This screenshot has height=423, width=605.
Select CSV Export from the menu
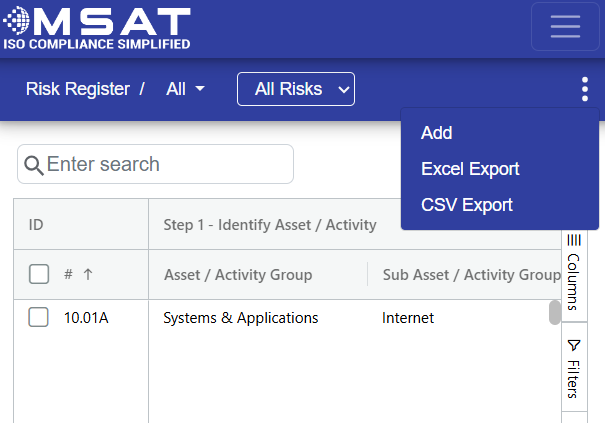click(x=467, y=205)
